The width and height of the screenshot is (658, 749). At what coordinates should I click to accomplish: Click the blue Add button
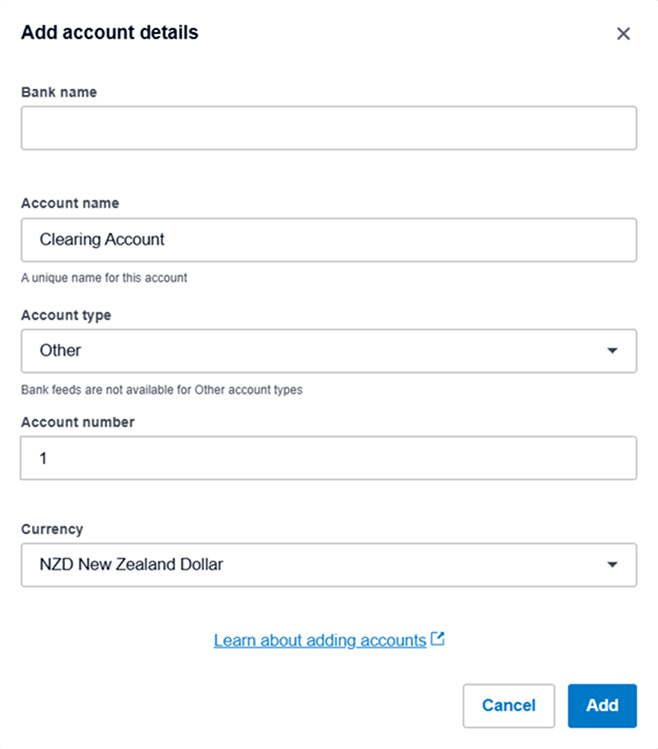pyautogui.click(x=602, y=706)
